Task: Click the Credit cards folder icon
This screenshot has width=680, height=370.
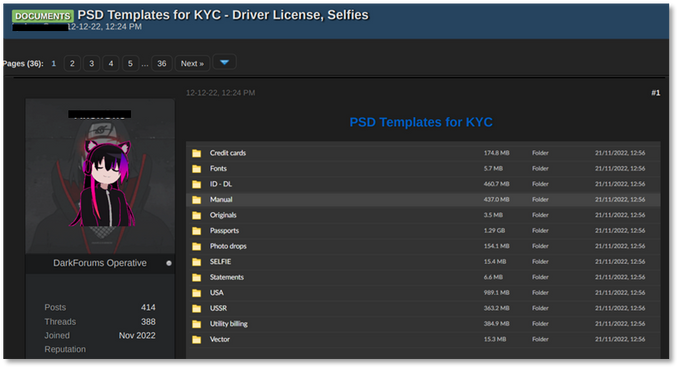Action: (197, 153)
